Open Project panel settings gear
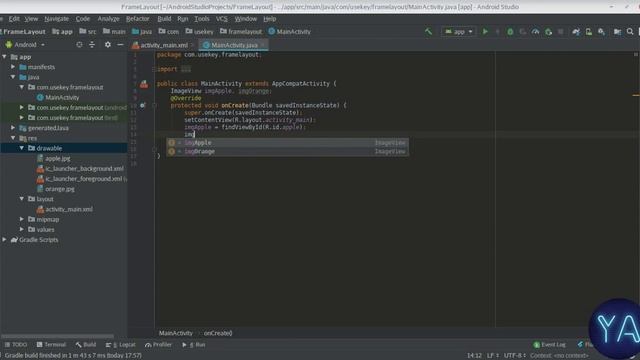 108,44
